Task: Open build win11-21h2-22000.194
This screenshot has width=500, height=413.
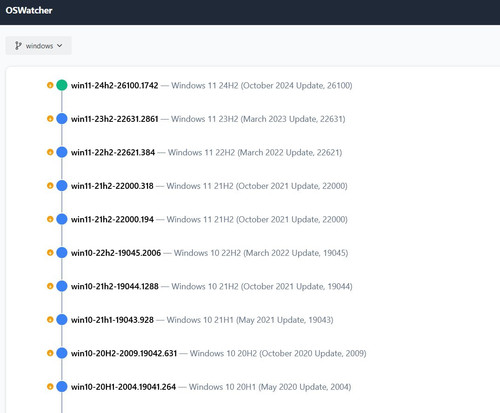Action: tap(112, 219)
